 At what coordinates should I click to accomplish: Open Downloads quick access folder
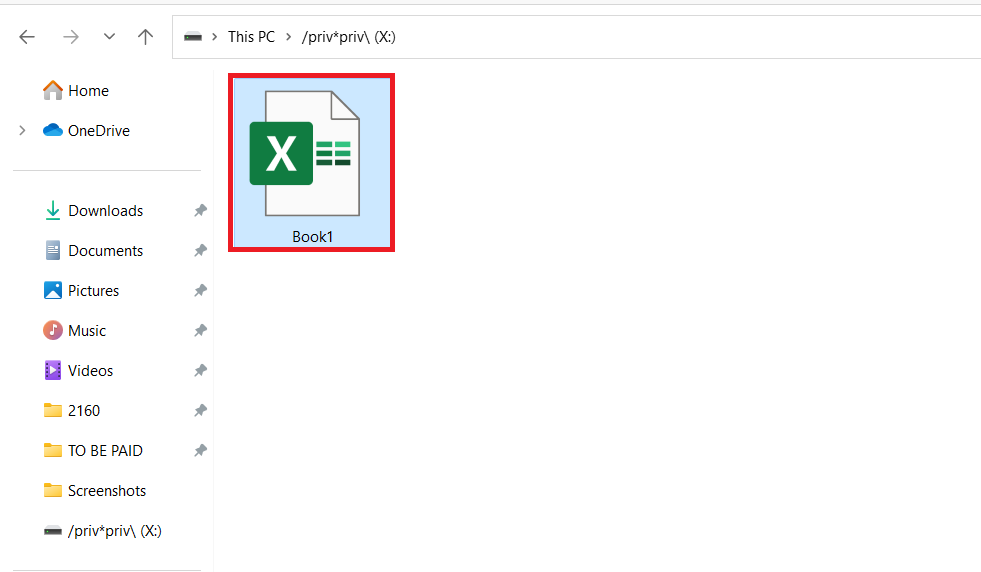[x=106, y=211]
